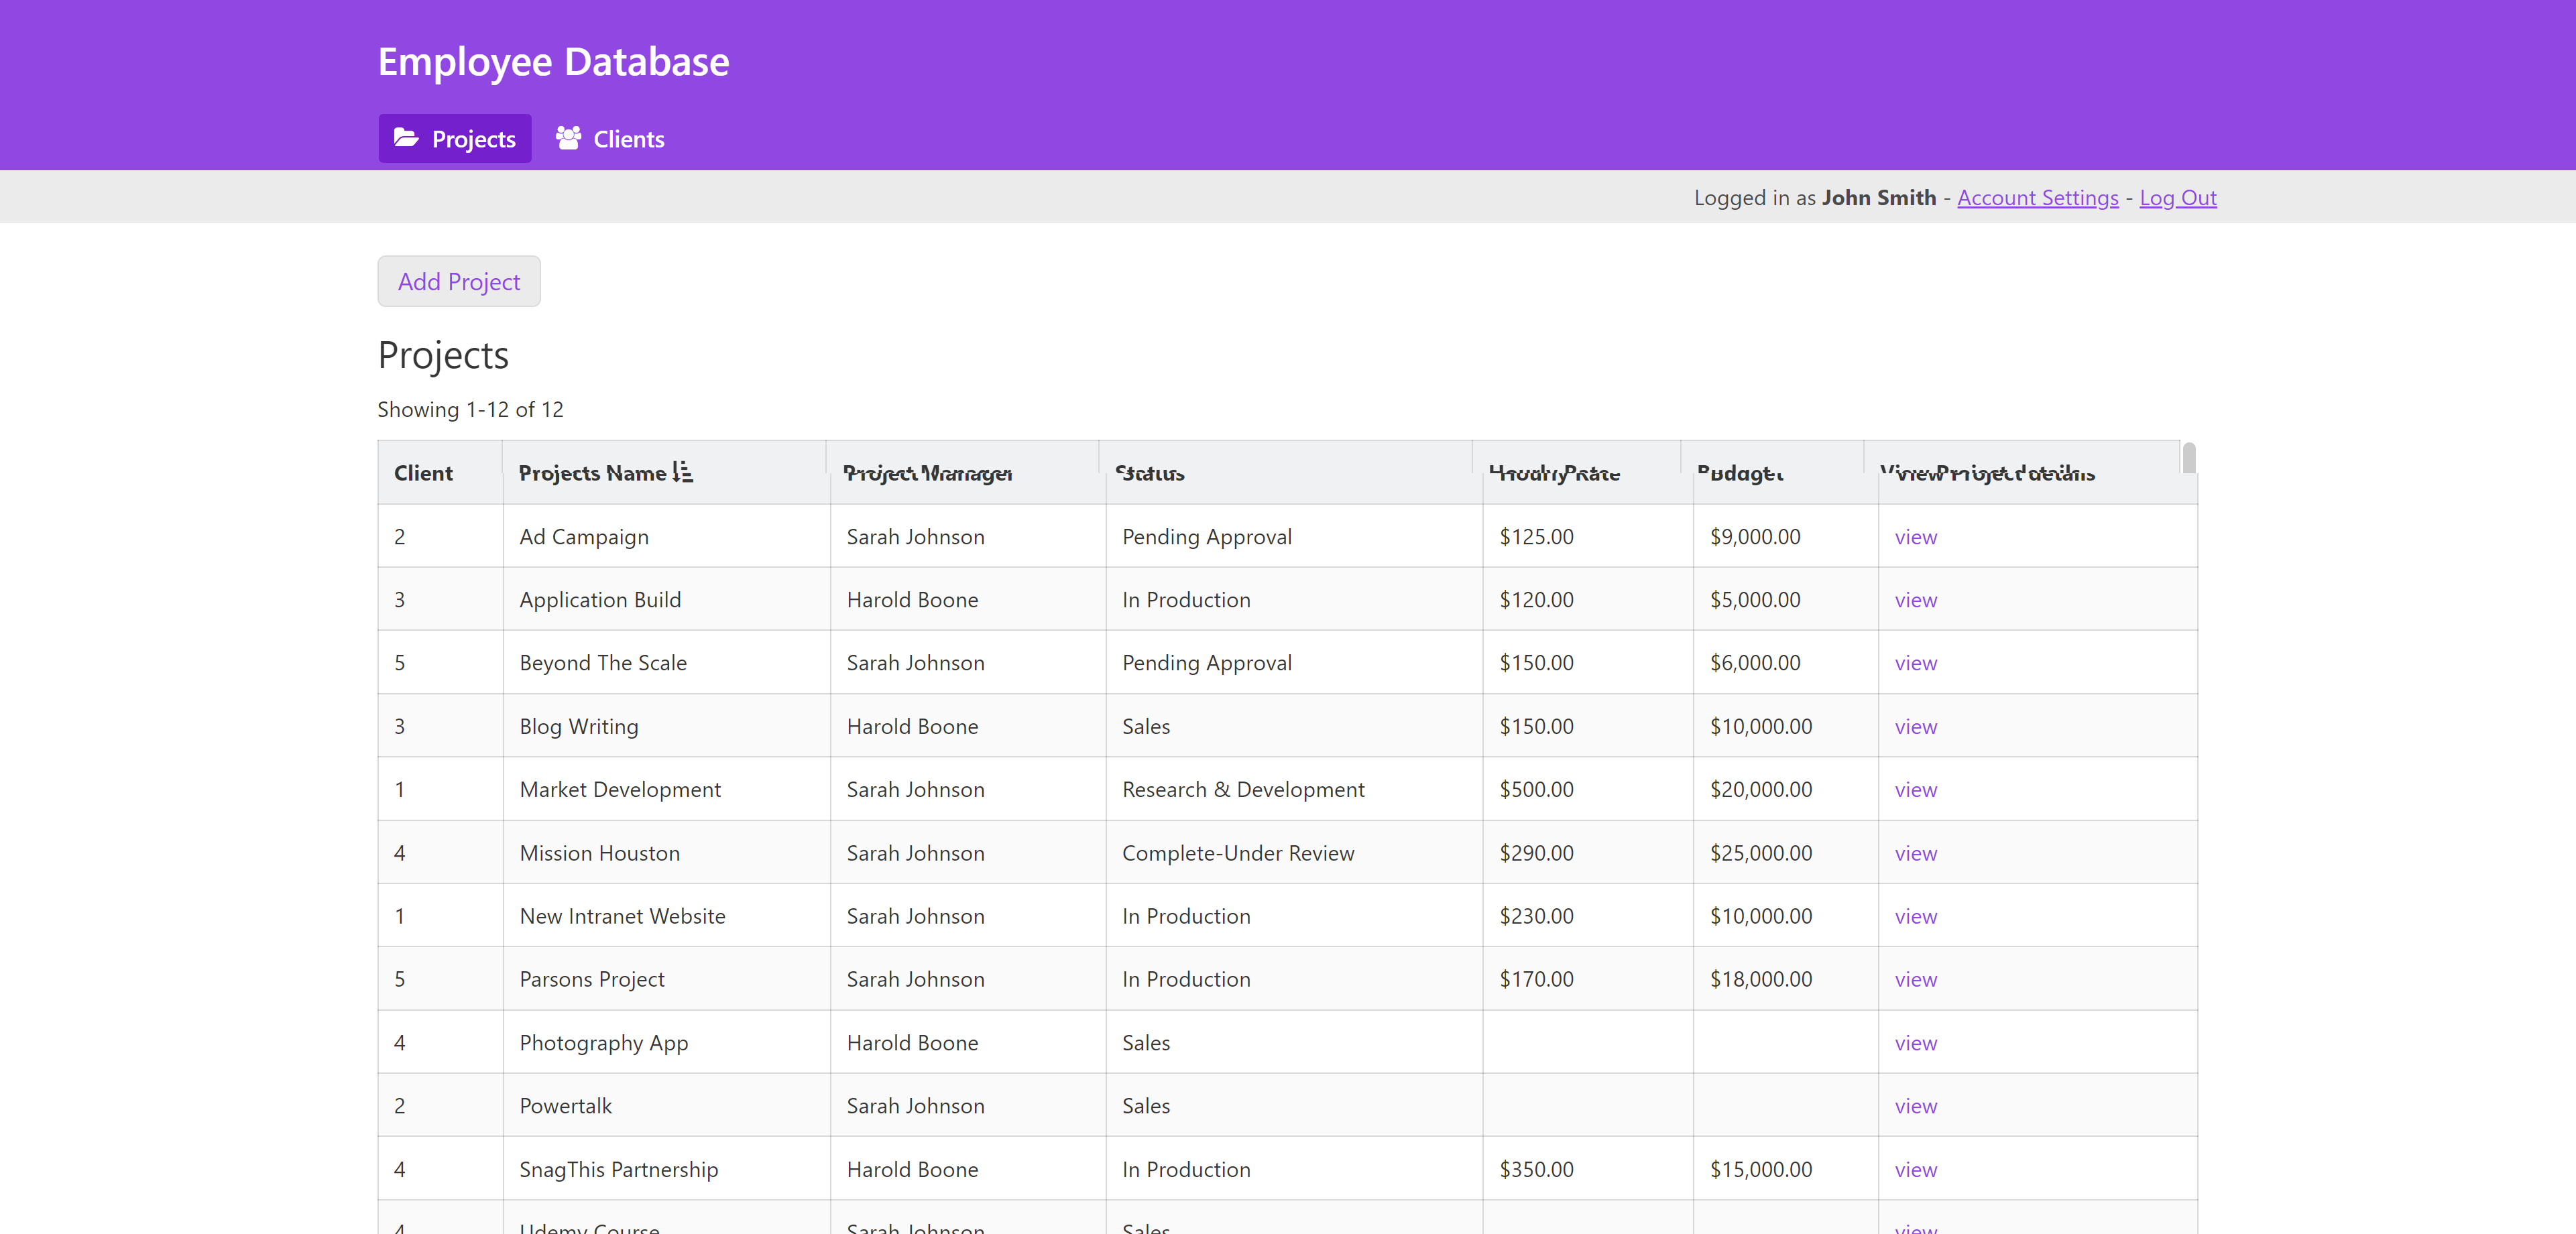Click the '$170.00' hourly rate cell

(1588, 979)
